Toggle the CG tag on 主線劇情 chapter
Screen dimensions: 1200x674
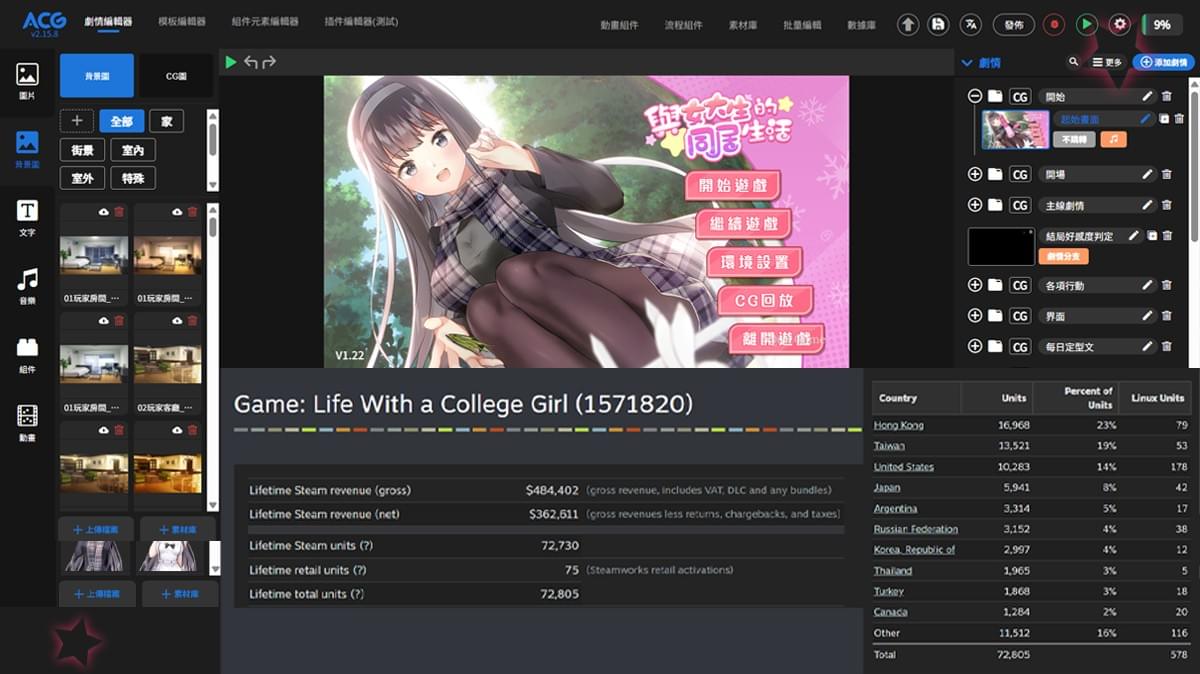coord(1019,205)
